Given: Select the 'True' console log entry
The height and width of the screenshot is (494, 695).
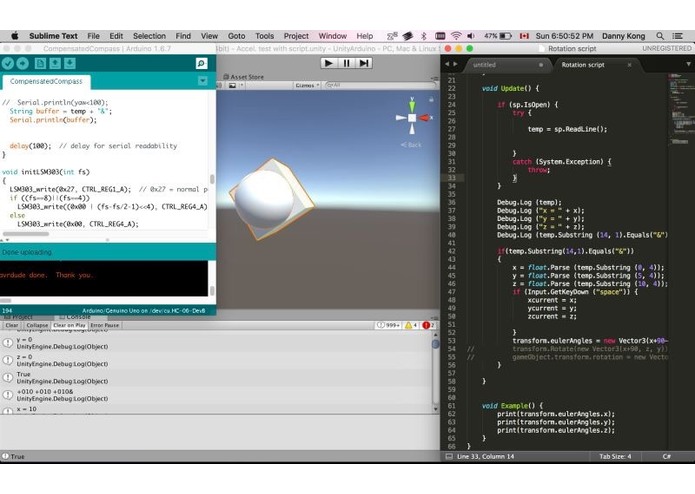Looking at the screenshot, I should coord(215,377).
